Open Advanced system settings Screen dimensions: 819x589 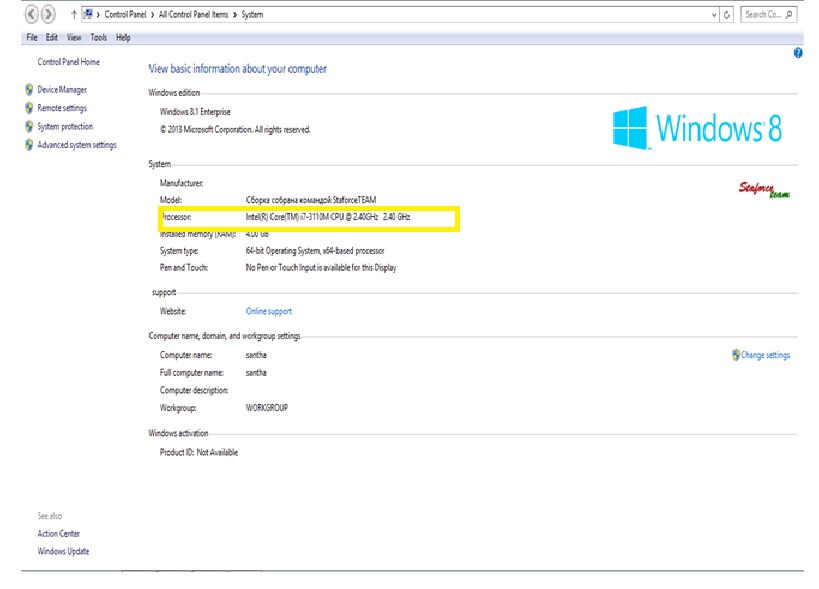(x=76, y=144)
